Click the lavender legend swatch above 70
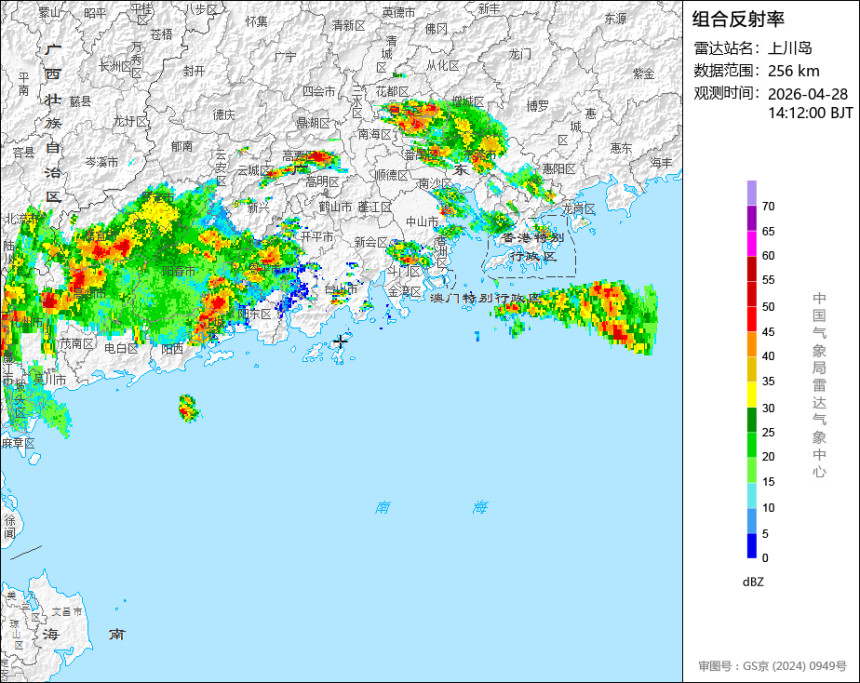The image size is (860, 683). pyautogui.click(x=751, y=193)
